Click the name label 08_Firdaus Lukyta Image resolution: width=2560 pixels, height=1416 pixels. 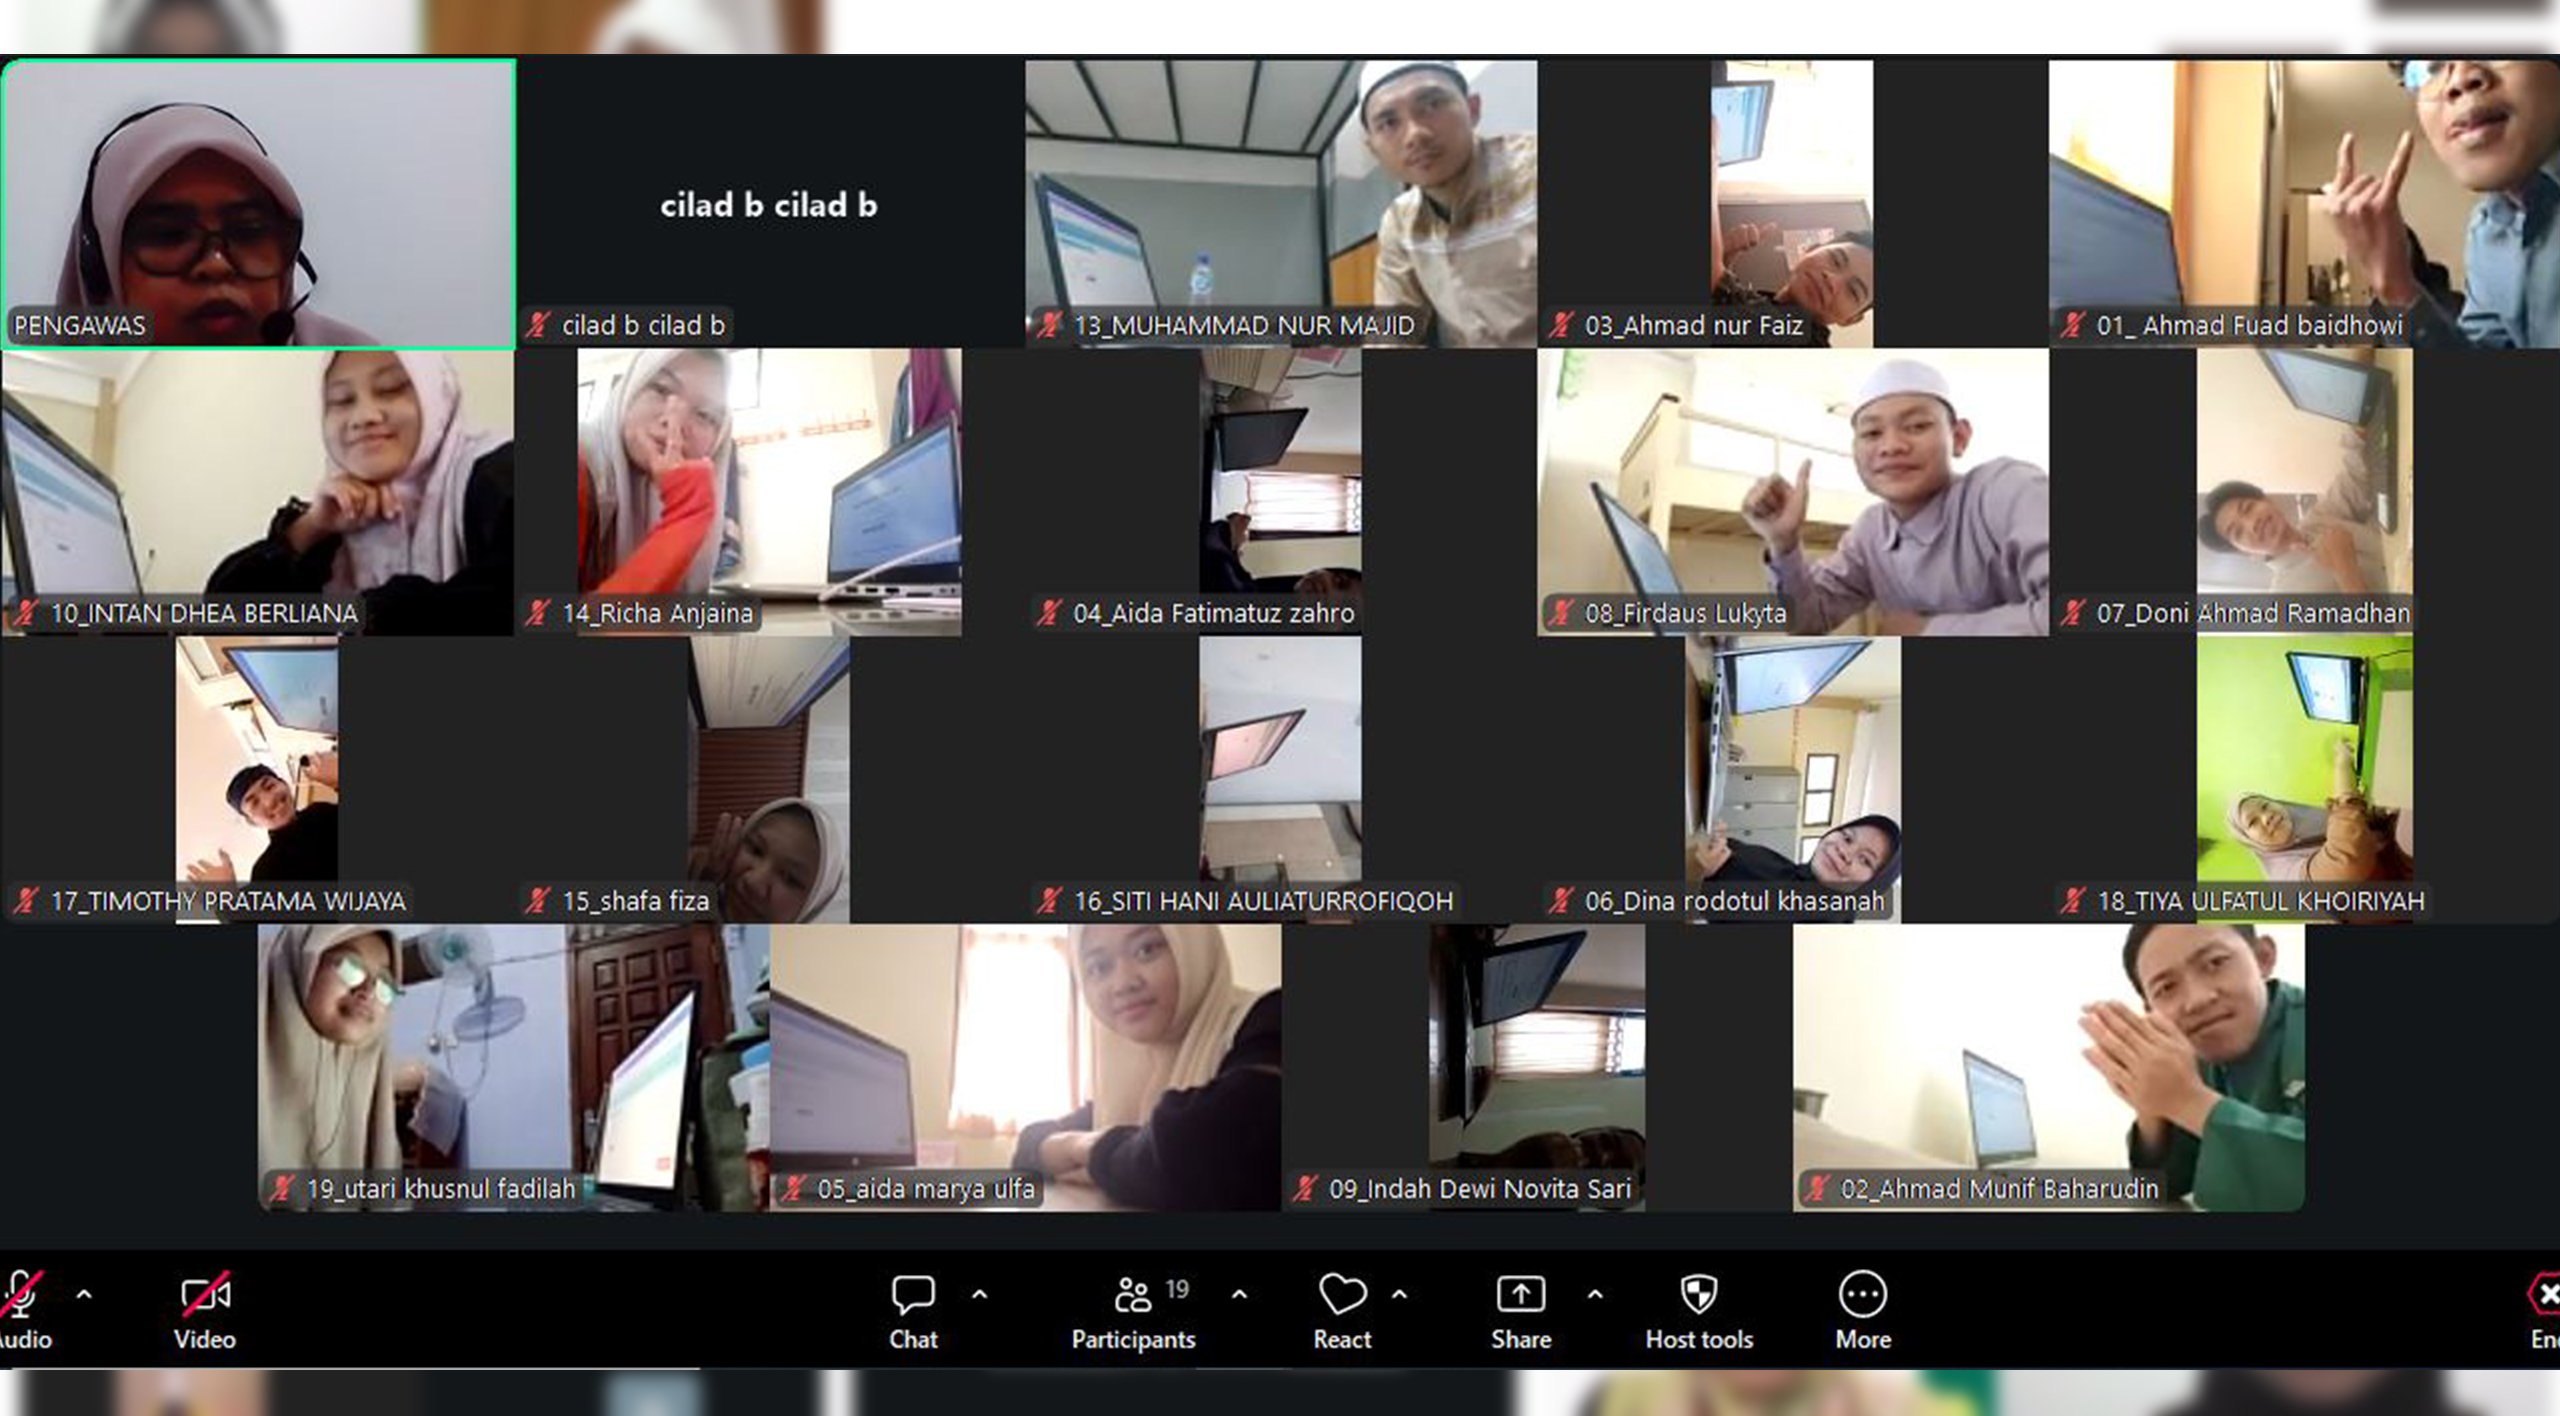click(1685, 613)
